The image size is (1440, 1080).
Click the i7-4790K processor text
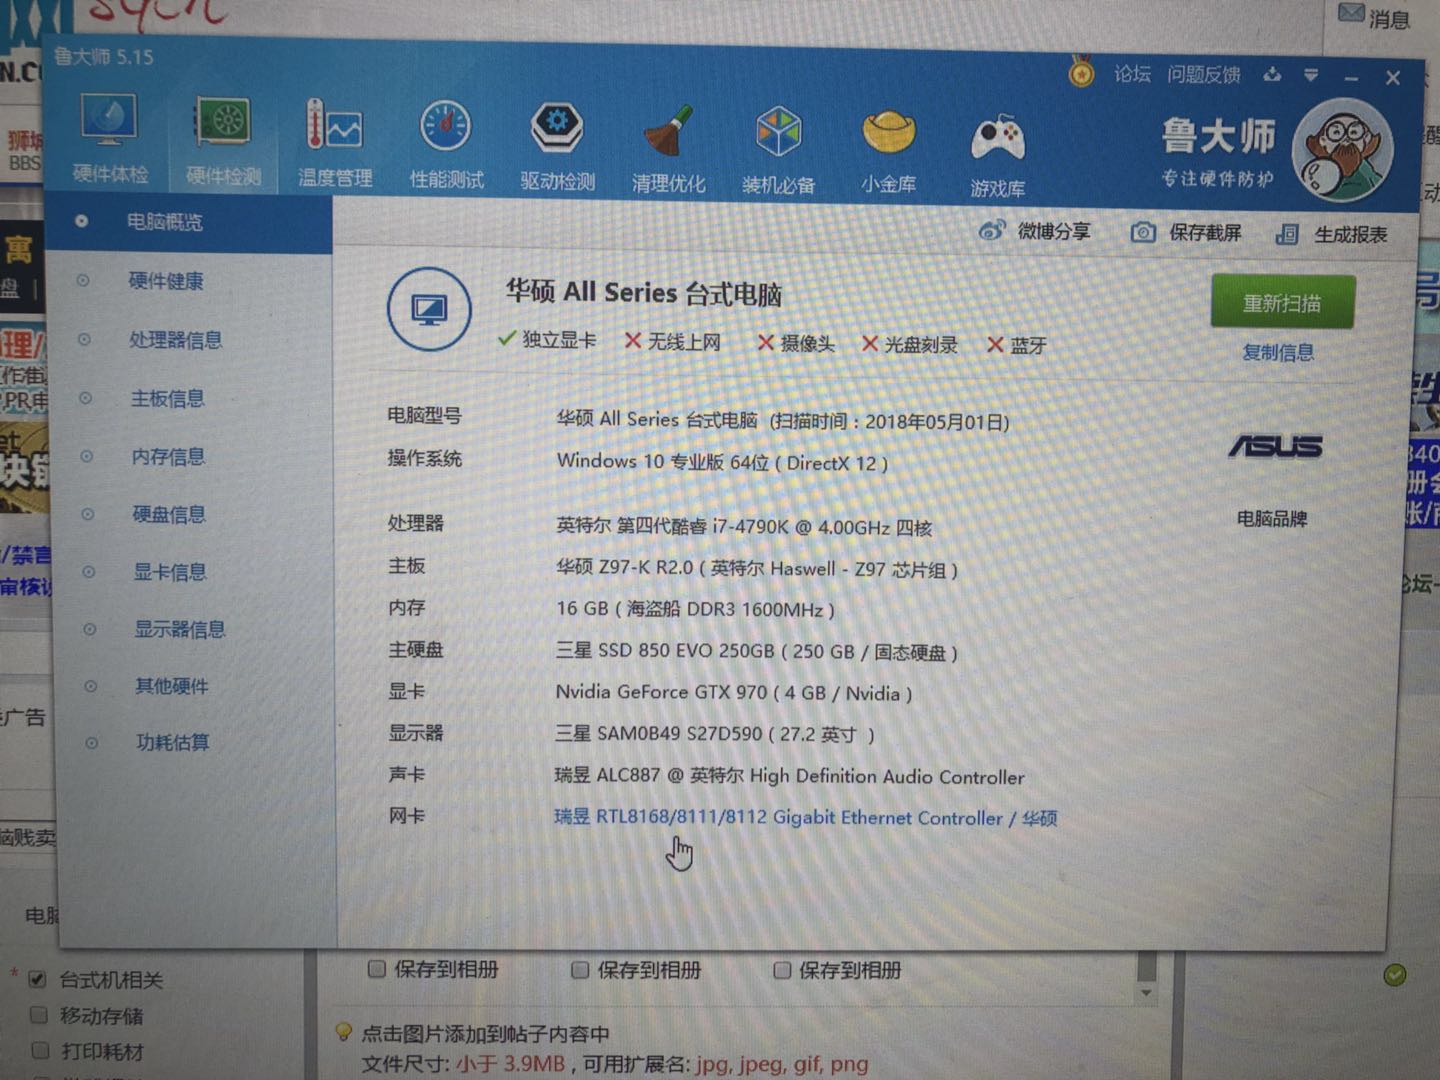pyautogui.click(x=744, y=526)
